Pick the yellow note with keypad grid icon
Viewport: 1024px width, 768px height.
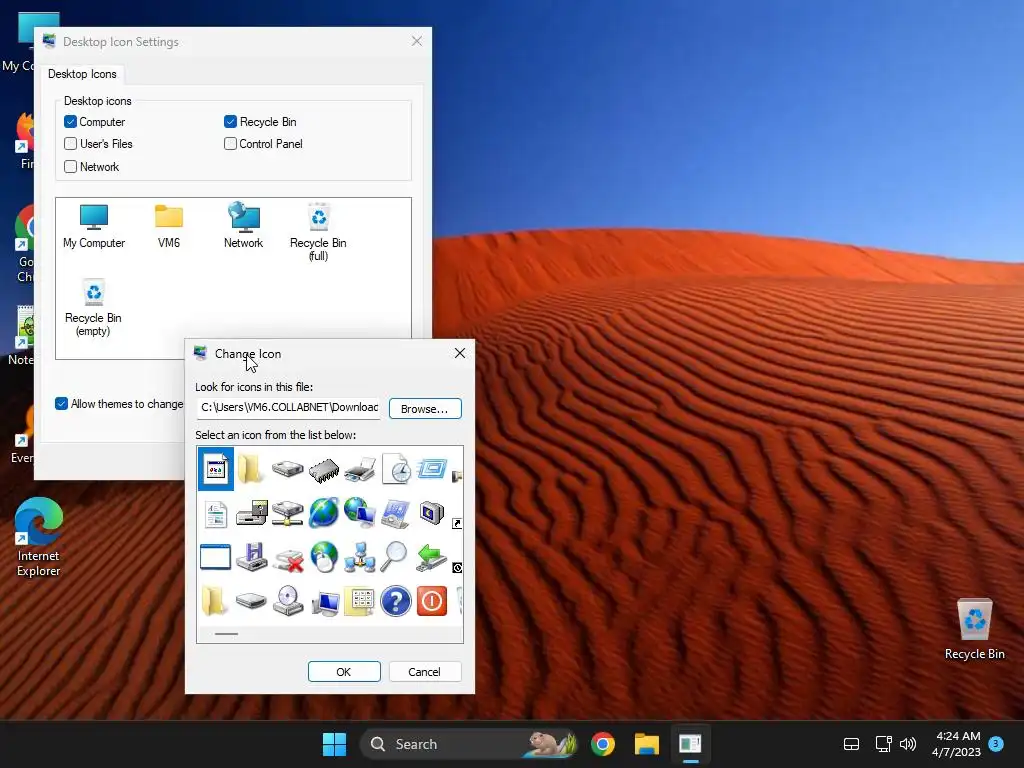(360, 601)
